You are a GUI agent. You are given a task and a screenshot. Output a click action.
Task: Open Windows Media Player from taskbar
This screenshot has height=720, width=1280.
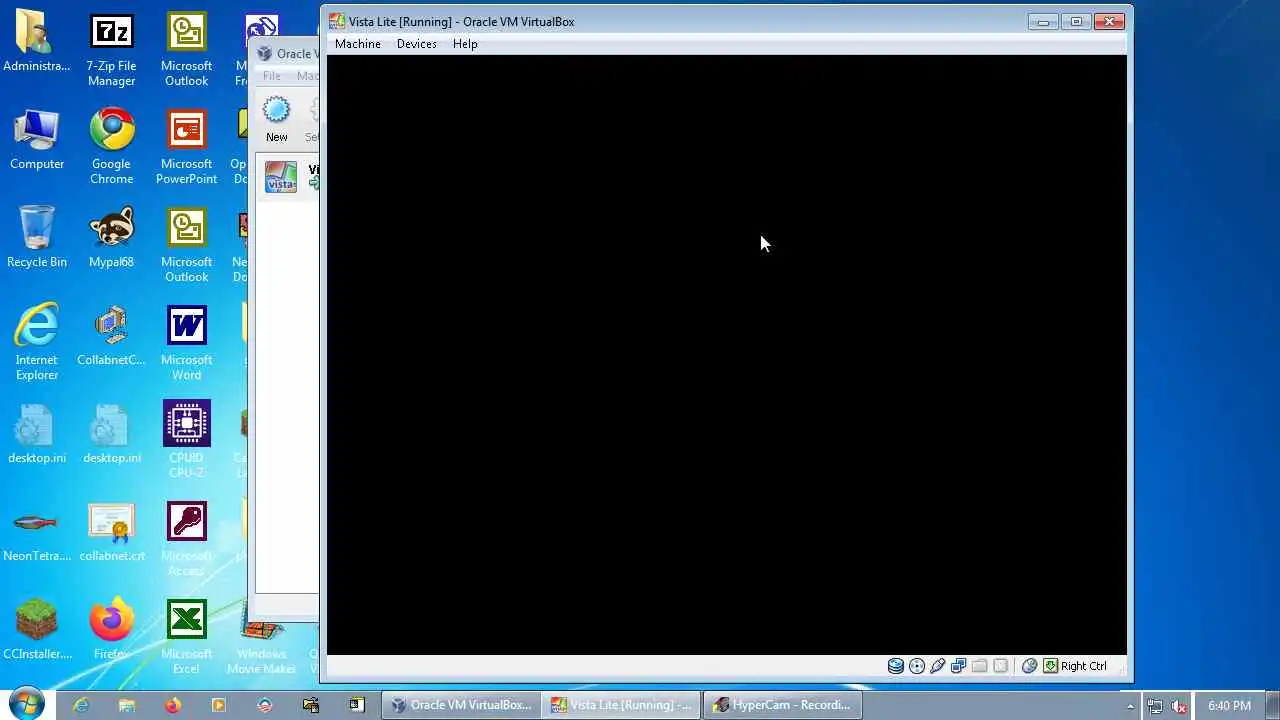219,705
